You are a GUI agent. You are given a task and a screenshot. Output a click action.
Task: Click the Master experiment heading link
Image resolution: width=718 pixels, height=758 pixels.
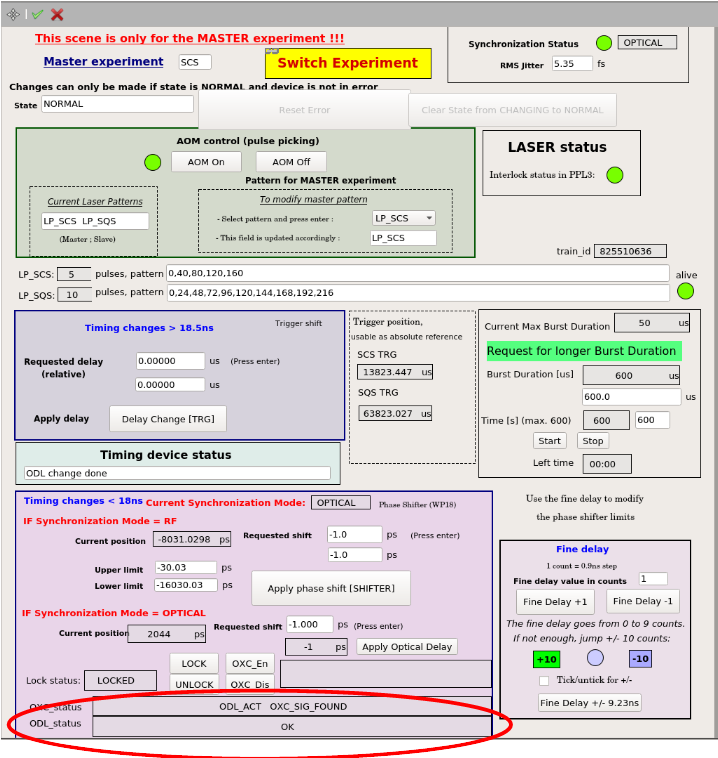103,62
